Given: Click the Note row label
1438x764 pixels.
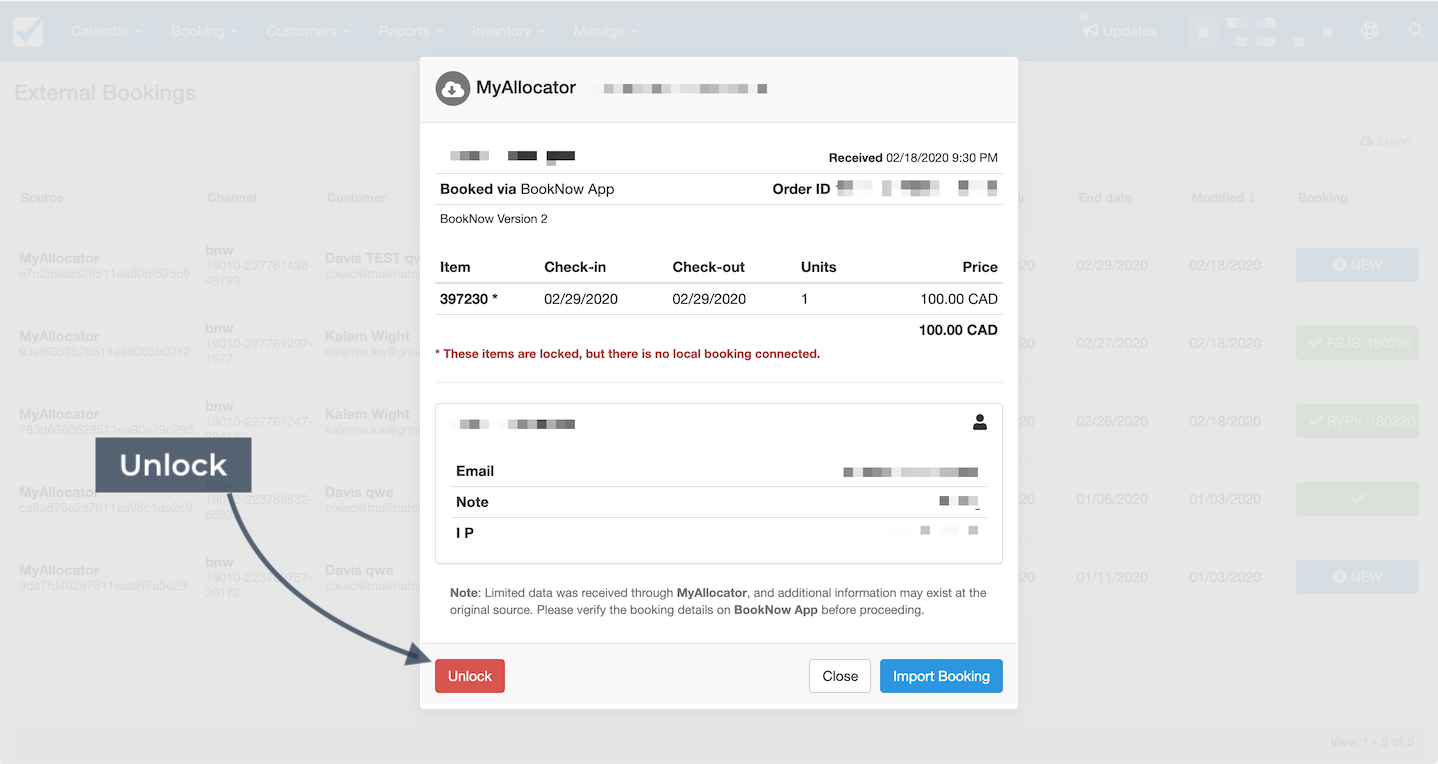Looking at the screenshot, I should pyautogui.click(x=472, y=502).
